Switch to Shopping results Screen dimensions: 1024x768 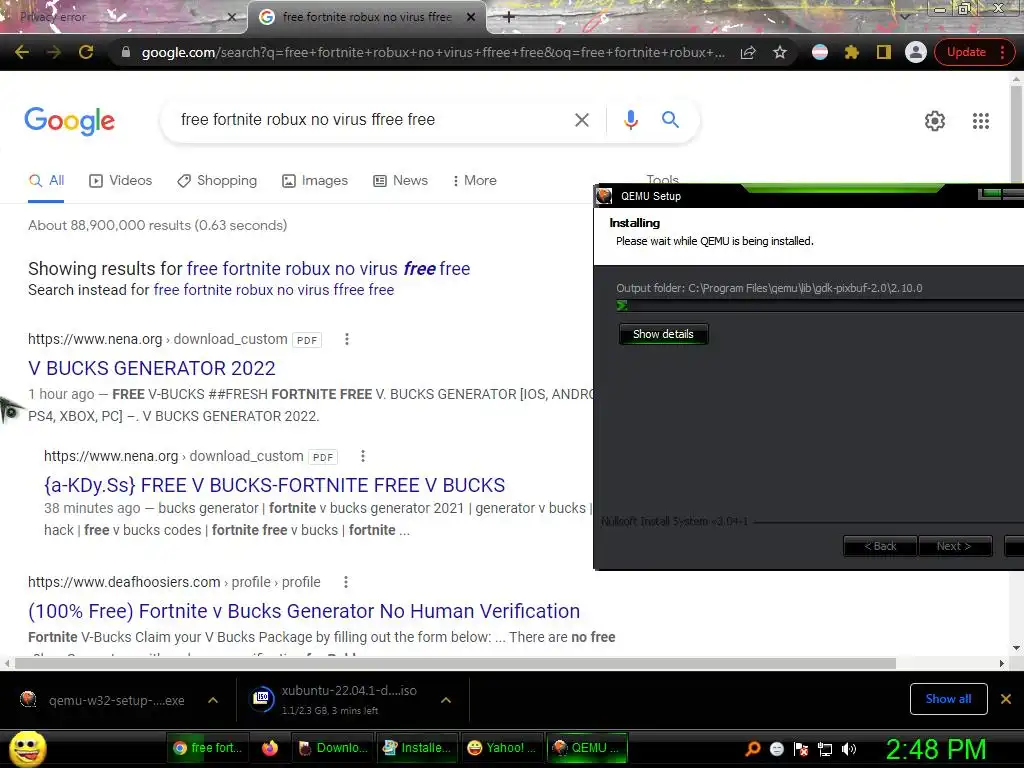point(217,181)
